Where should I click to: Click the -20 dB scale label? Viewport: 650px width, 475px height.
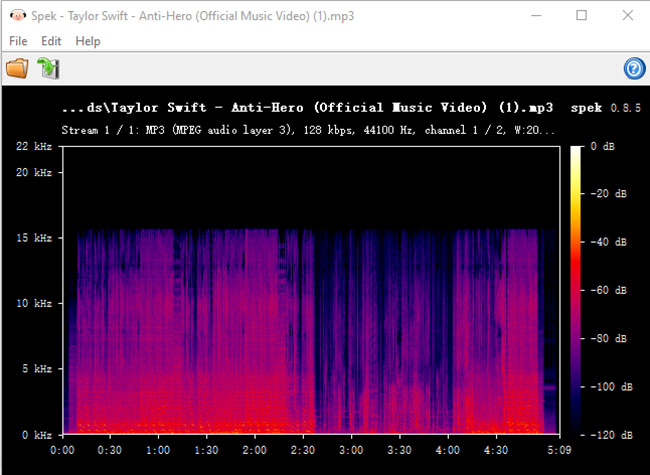[608, 194]
